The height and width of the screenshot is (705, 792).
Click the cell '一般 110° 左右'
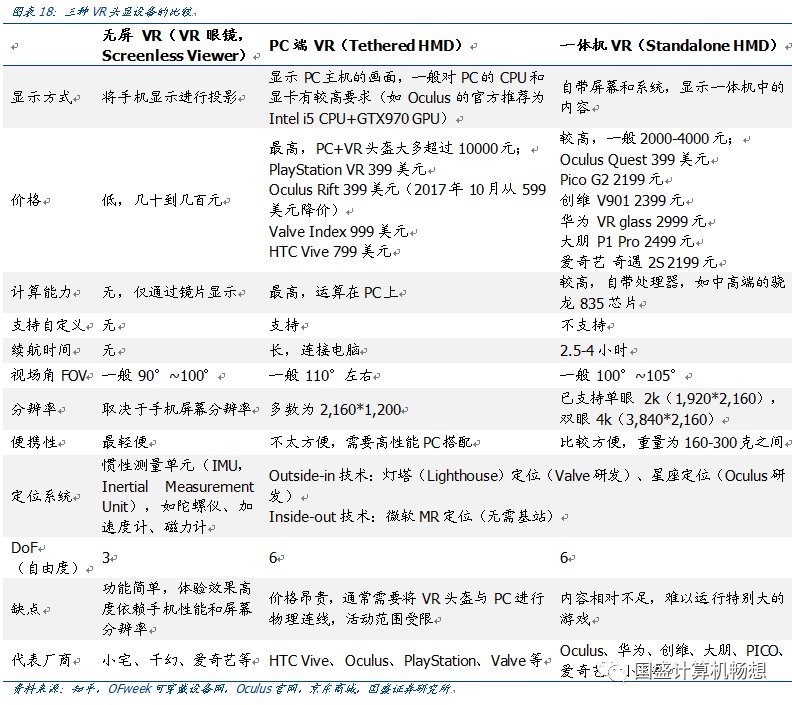click(321, 376)
